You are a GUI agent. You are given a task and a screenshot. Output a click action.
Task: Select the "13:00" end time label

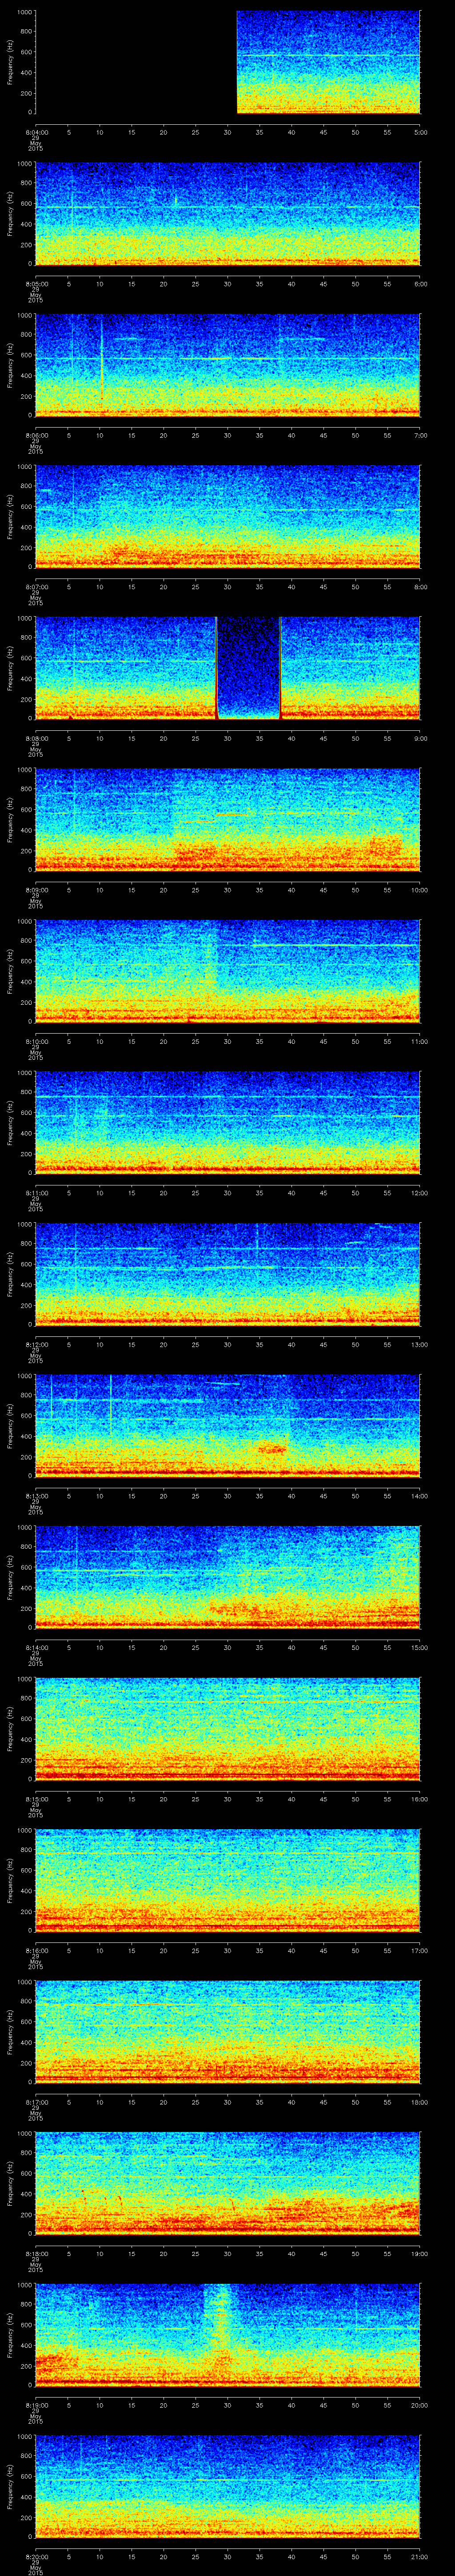[x=420, y=1344]
